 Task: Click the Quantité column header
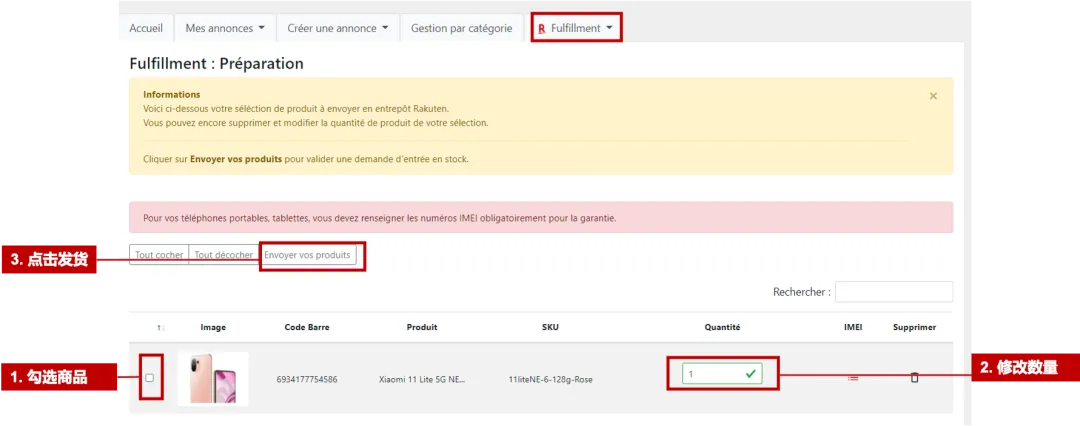[x=722, y=327]
